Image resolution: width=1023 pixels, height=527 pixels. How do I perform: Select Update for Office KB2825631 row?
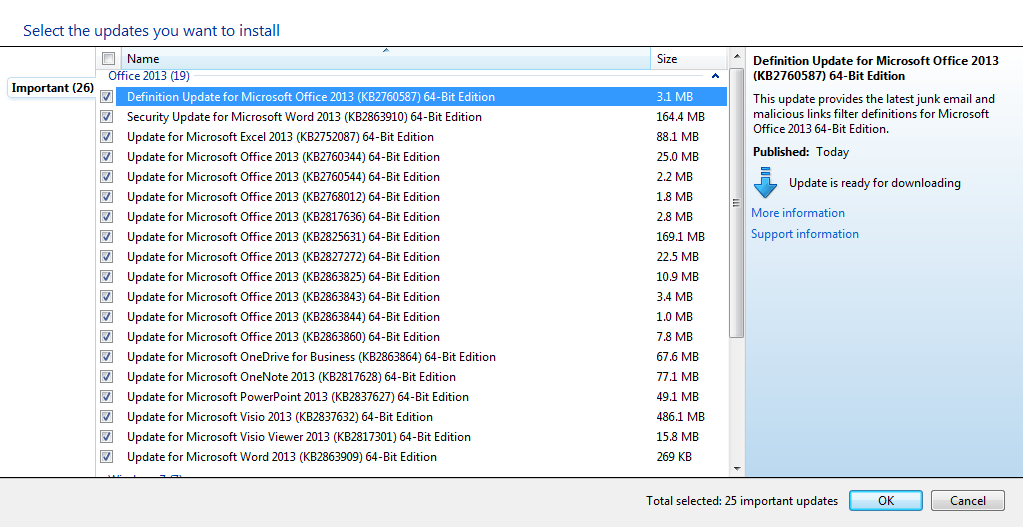click(x=421, y=237)
